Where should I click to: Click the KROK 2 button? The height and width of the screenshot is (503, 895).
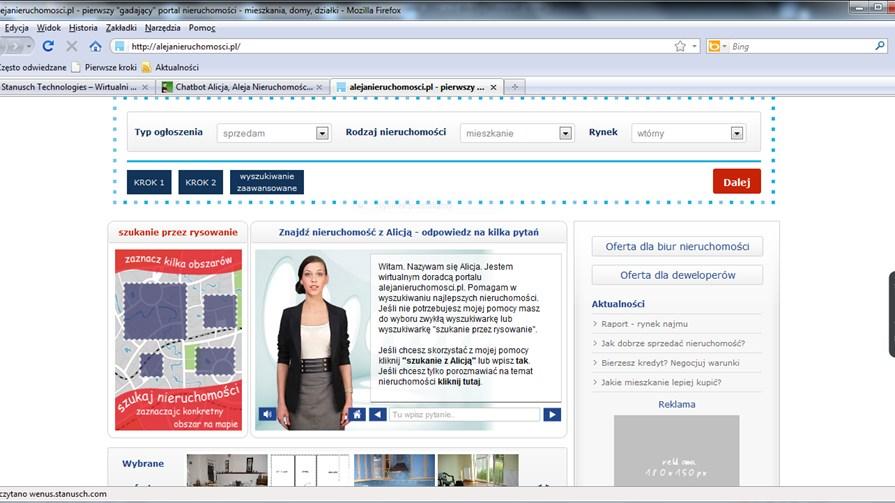[x=200, y=182]
